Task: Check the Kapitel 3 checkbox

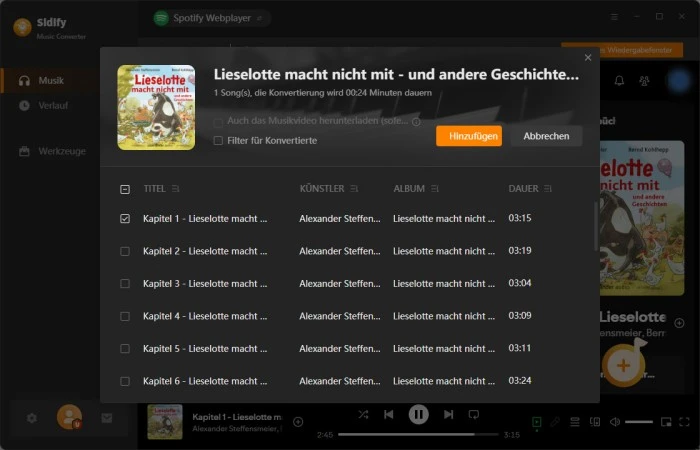Action: pyautogui.click(x=125, y=284)
